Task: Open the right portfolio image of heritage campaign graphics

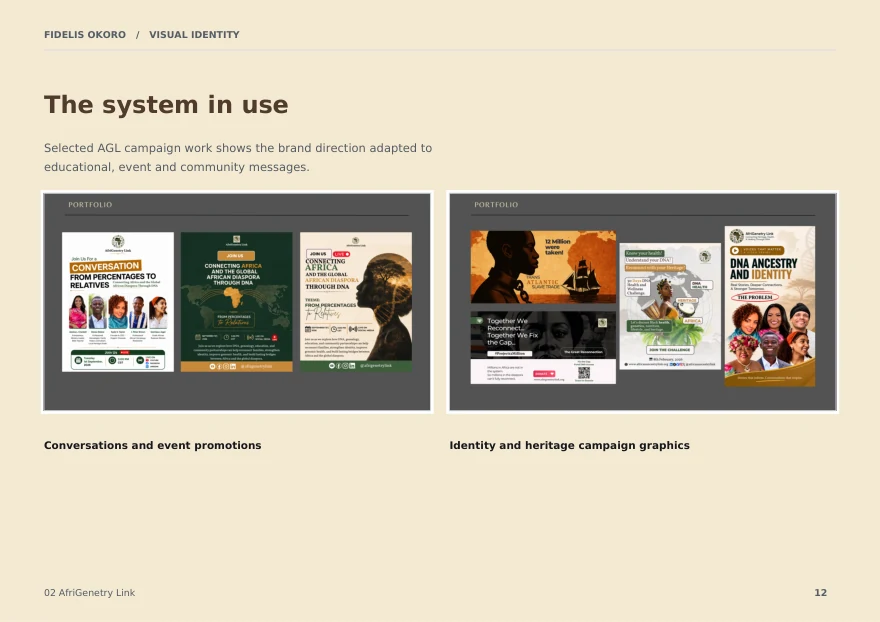Action: pyautogui.click(x=643, y=302)
